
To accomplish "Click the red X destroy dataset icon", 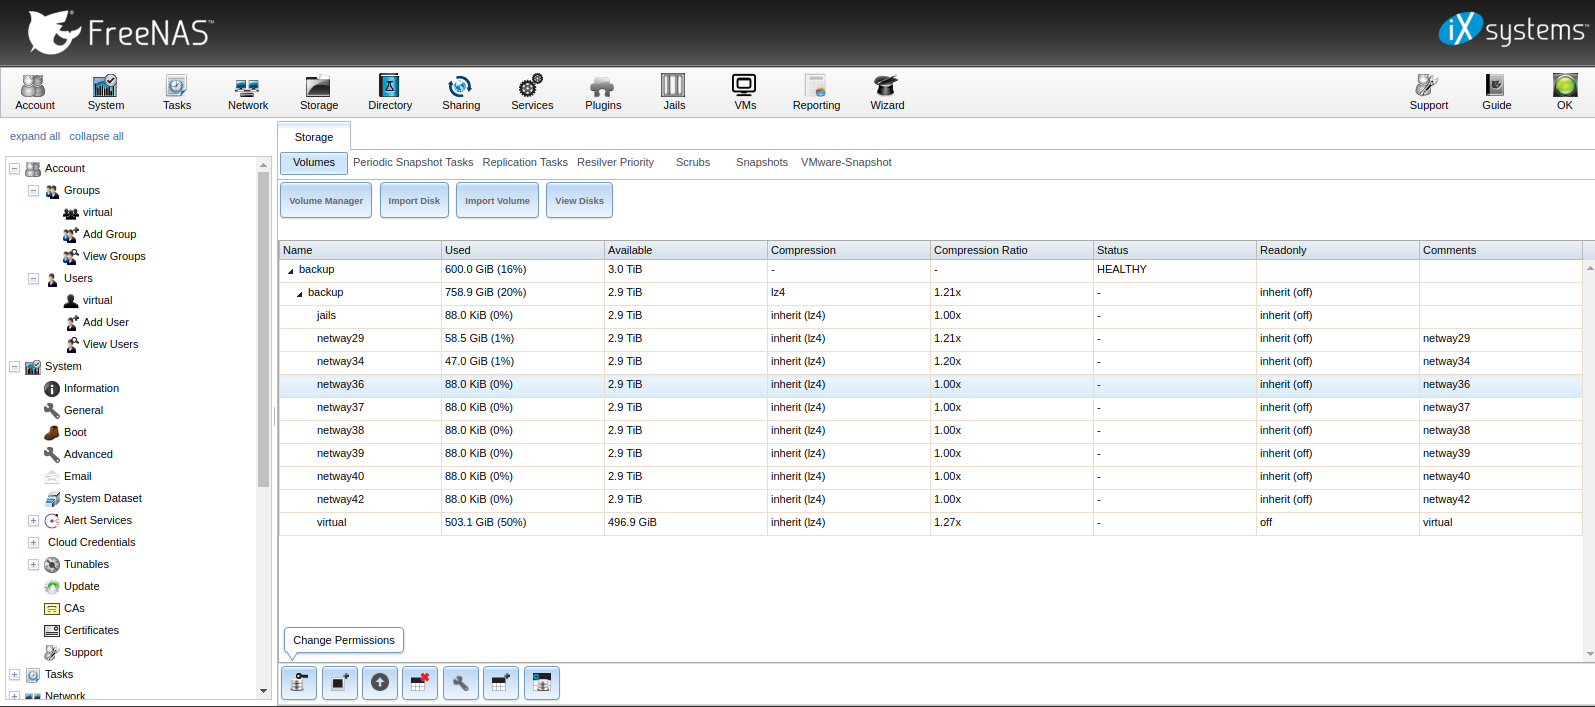I will click(420, 683).
